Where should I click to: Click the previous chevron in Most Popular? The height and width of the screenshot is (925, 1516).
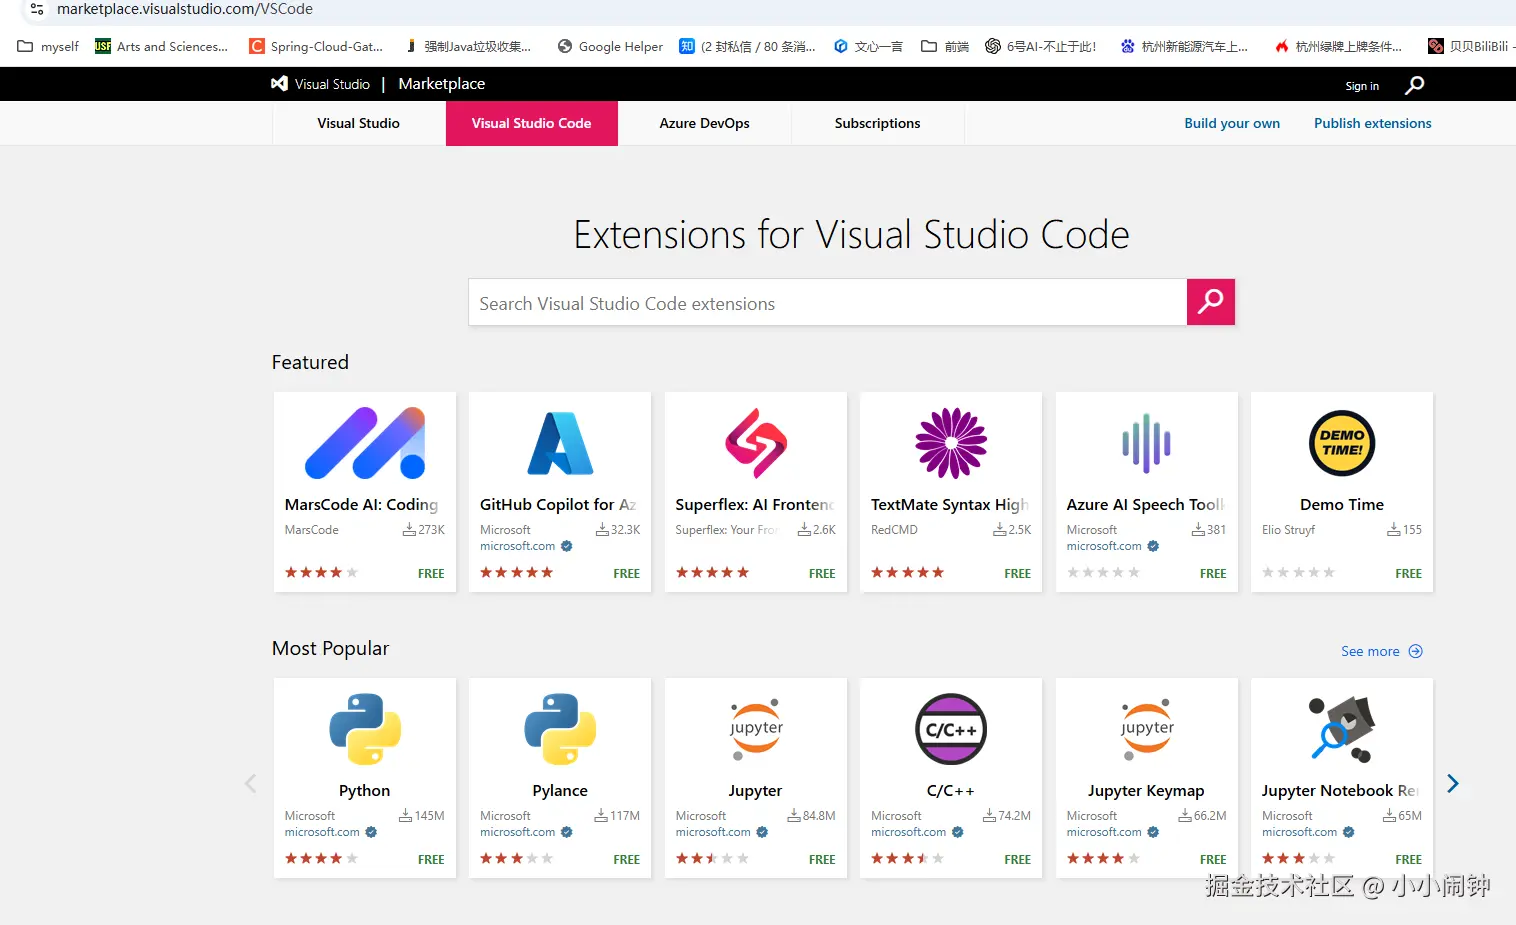point(251,783)
